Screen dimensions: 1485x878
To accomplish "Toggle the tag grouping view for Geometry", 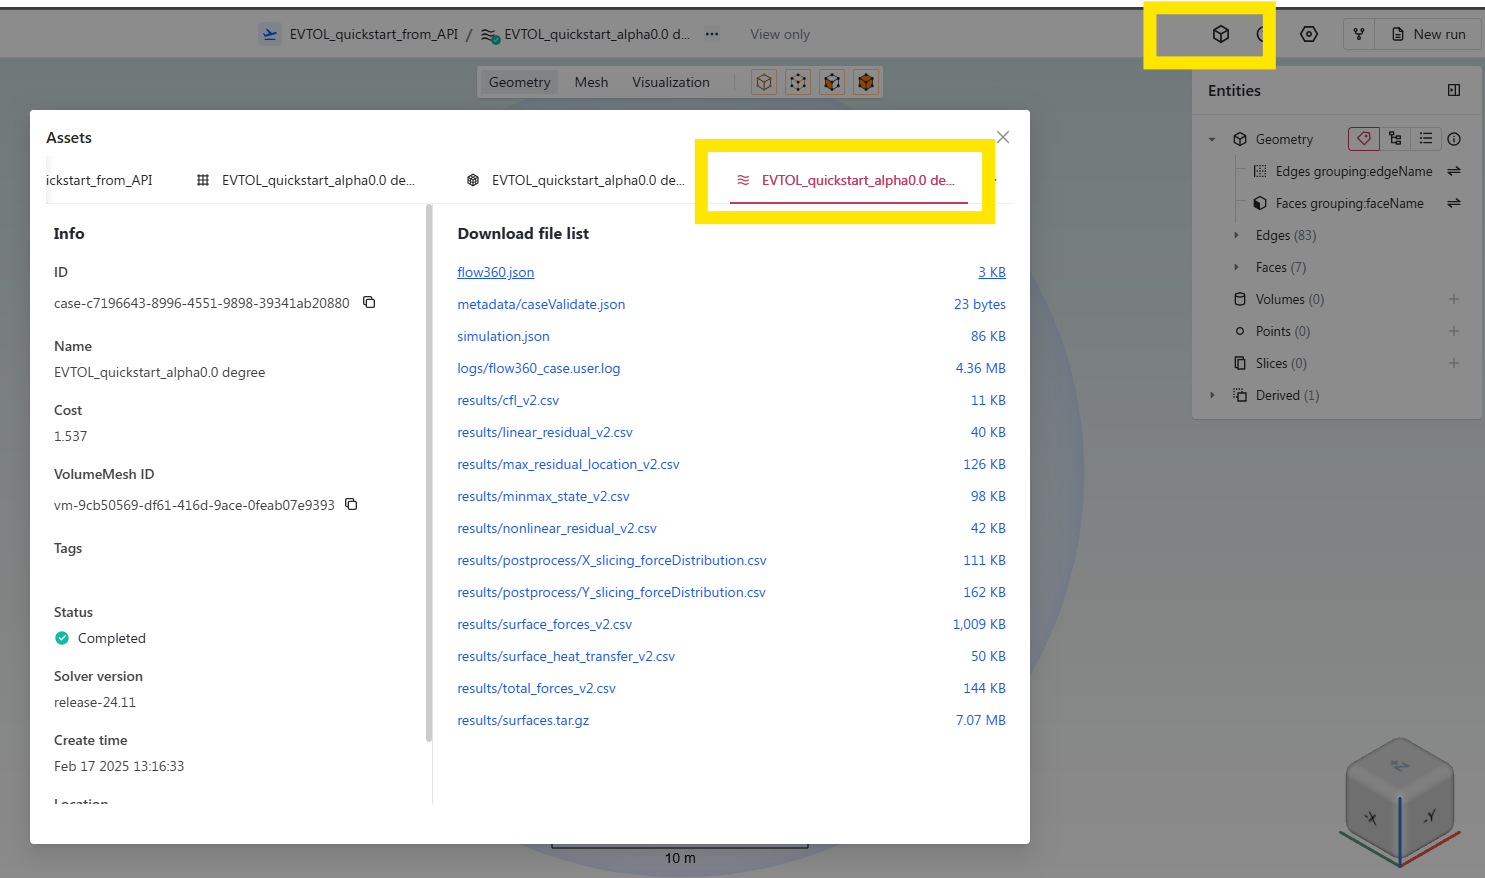I will pos(1363,139).
